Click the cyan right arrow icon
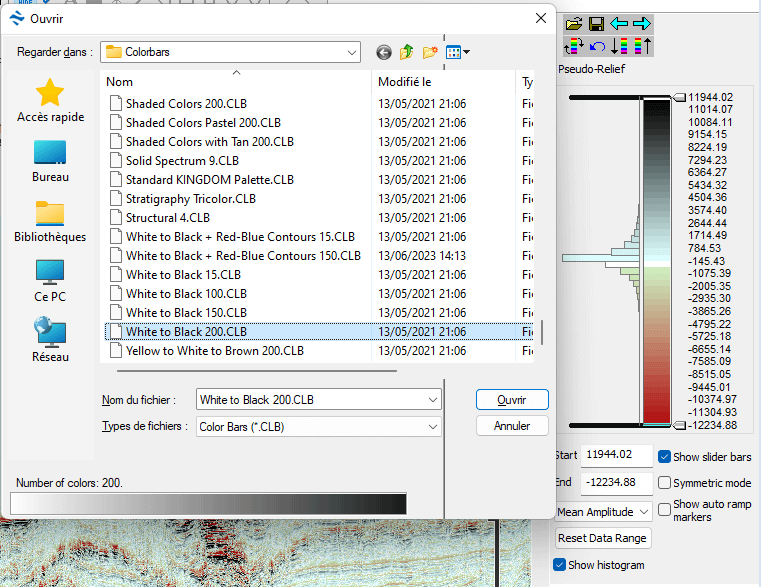The width and height of the screenshot is (761, 587). [641, 23]
